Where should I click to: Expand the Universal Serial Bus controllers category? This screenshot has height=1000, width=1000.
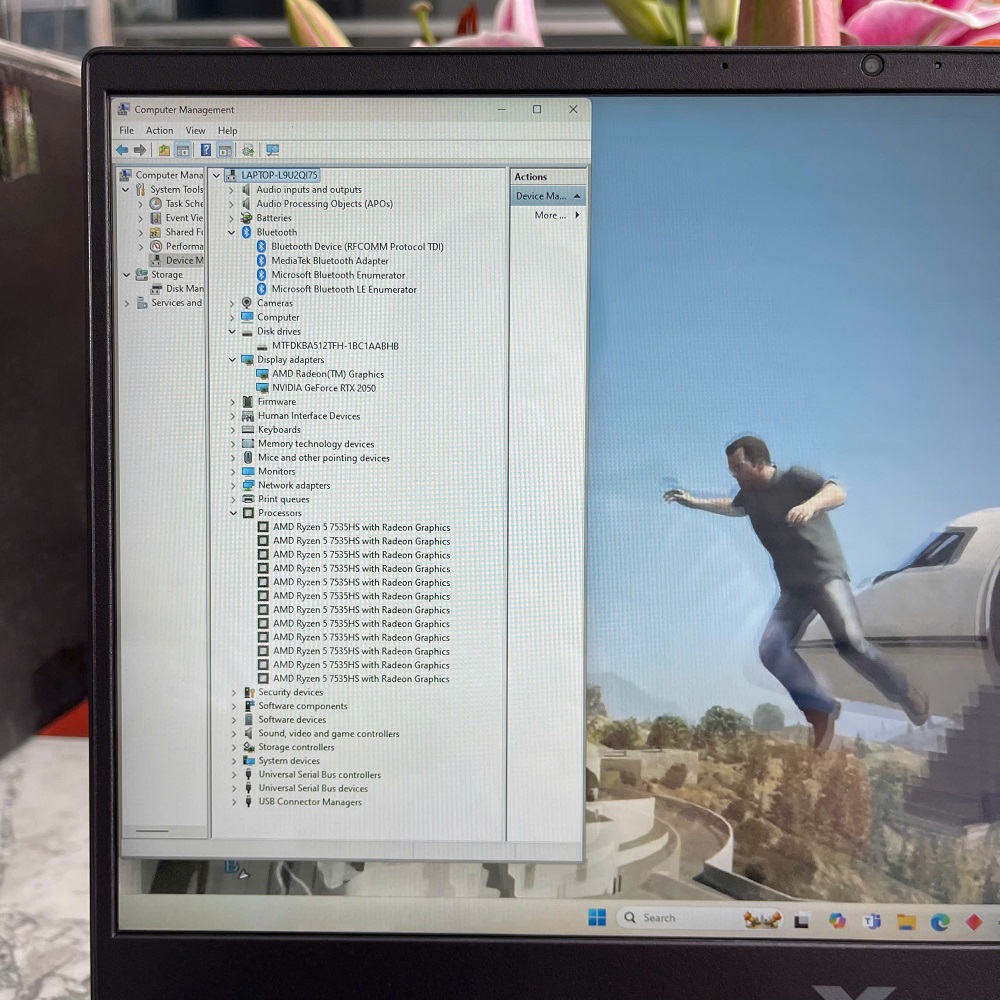[233, 775]
